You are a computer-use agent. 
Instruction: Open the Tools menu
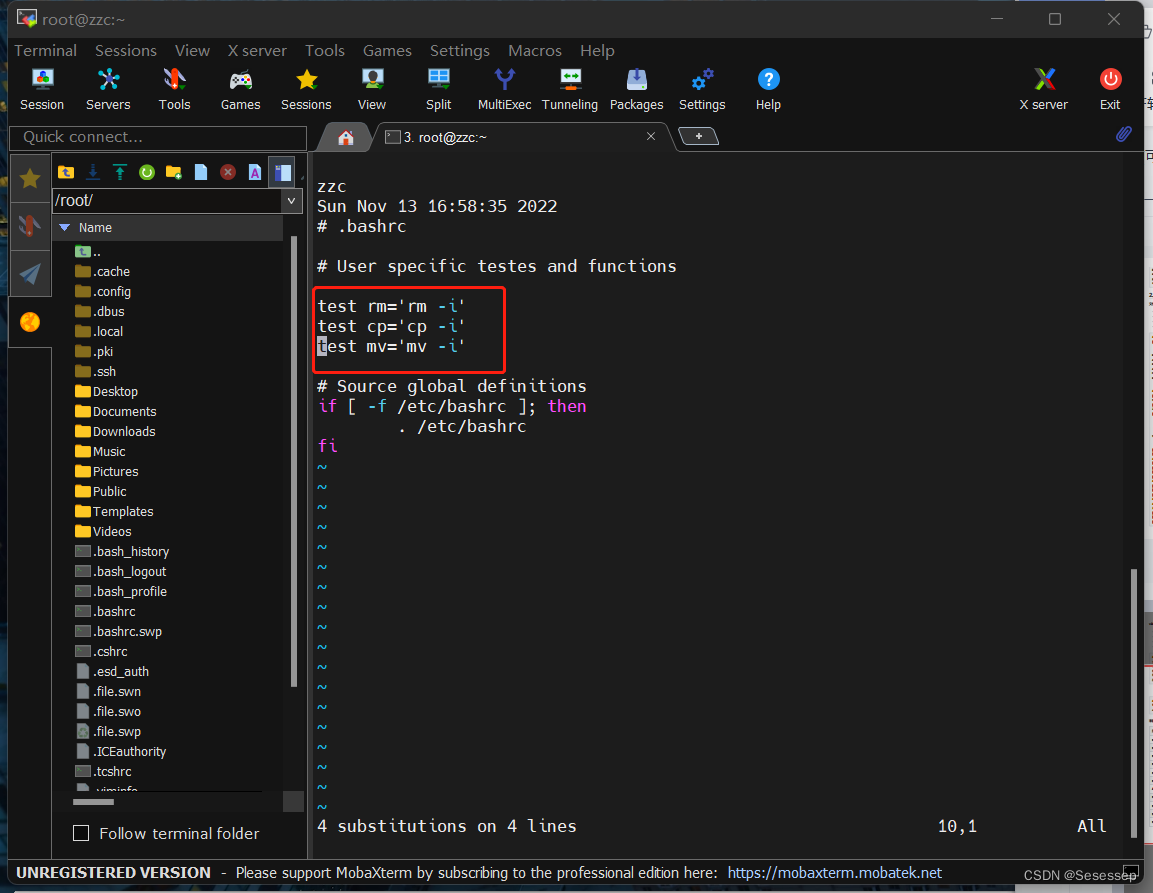tap(325, 51)
